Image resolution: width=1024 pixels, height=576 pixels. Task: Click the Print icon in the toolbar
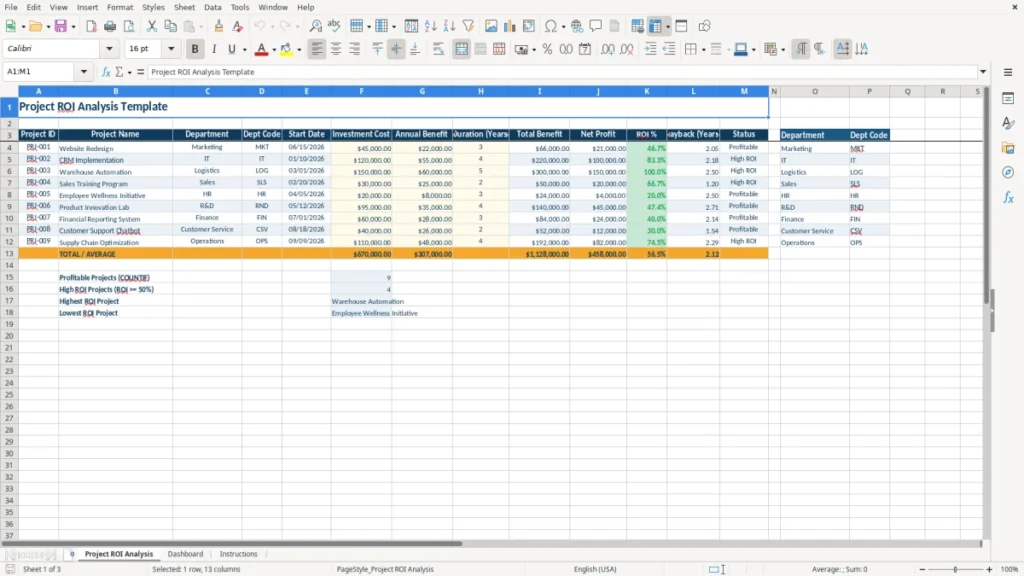click(110, 26)
